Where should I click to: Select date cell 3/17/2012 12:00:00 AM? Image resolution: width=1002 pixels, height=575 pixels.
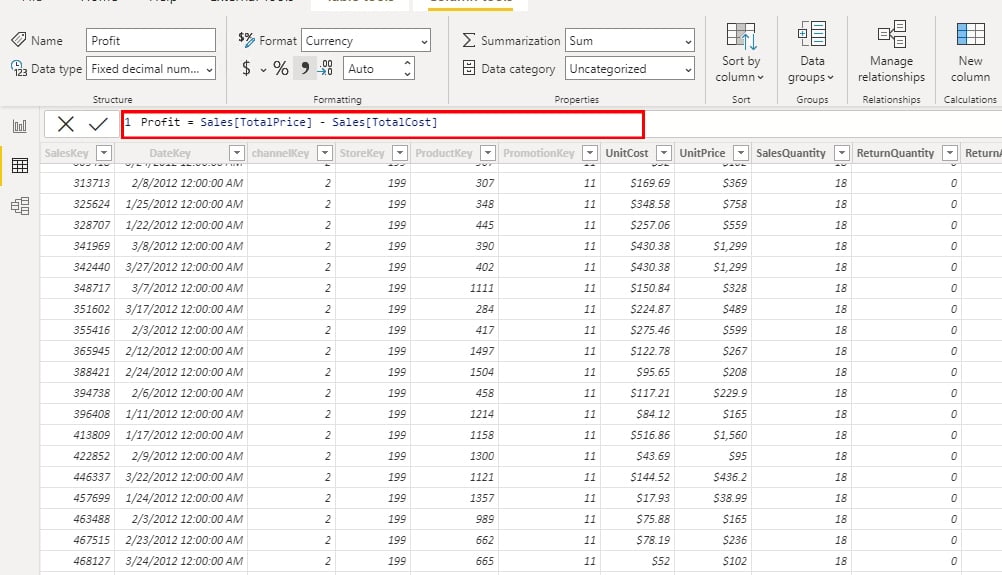pyautogui.click(x=181, y=309)
